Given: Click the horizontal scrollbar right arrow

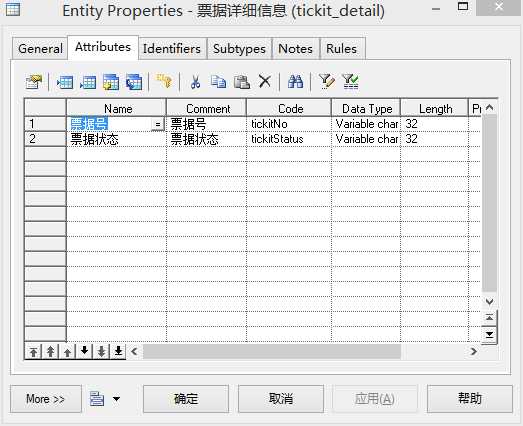Looking at the screenshot, I should [x=473, y=351].
